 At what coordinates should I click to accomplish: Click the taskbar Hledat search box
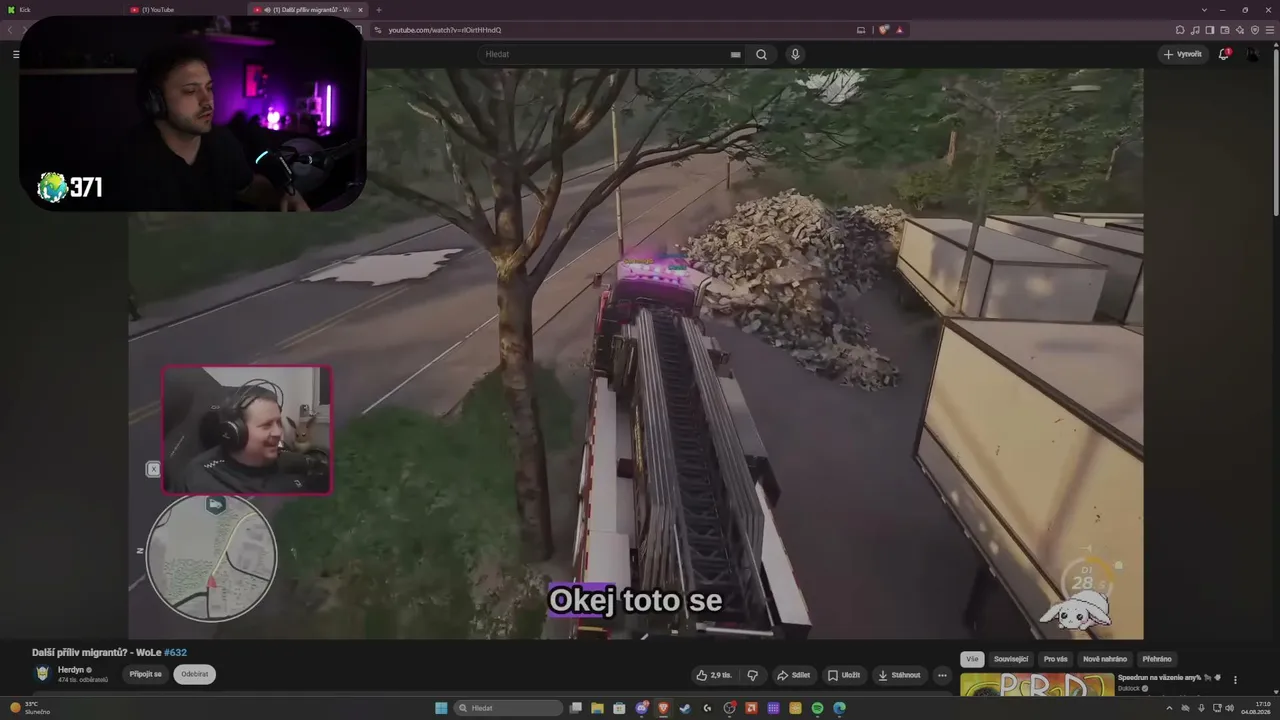pos(508,708)
